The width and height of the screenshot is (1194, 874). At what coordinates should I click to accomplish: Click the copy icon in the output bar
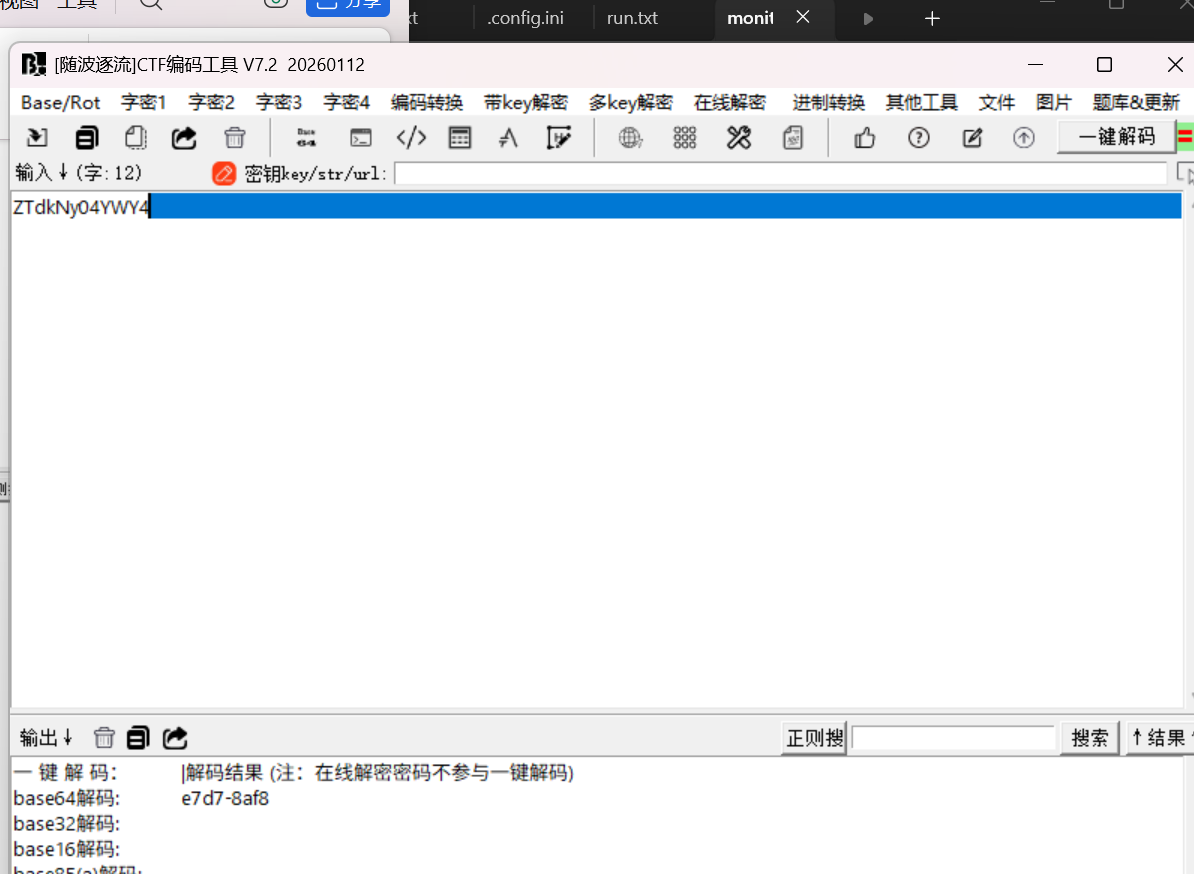point(138,738)
